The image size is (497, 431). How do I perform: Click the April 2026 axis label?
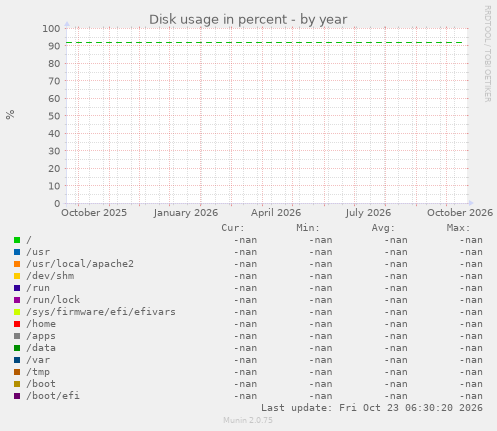pos(276,213)
